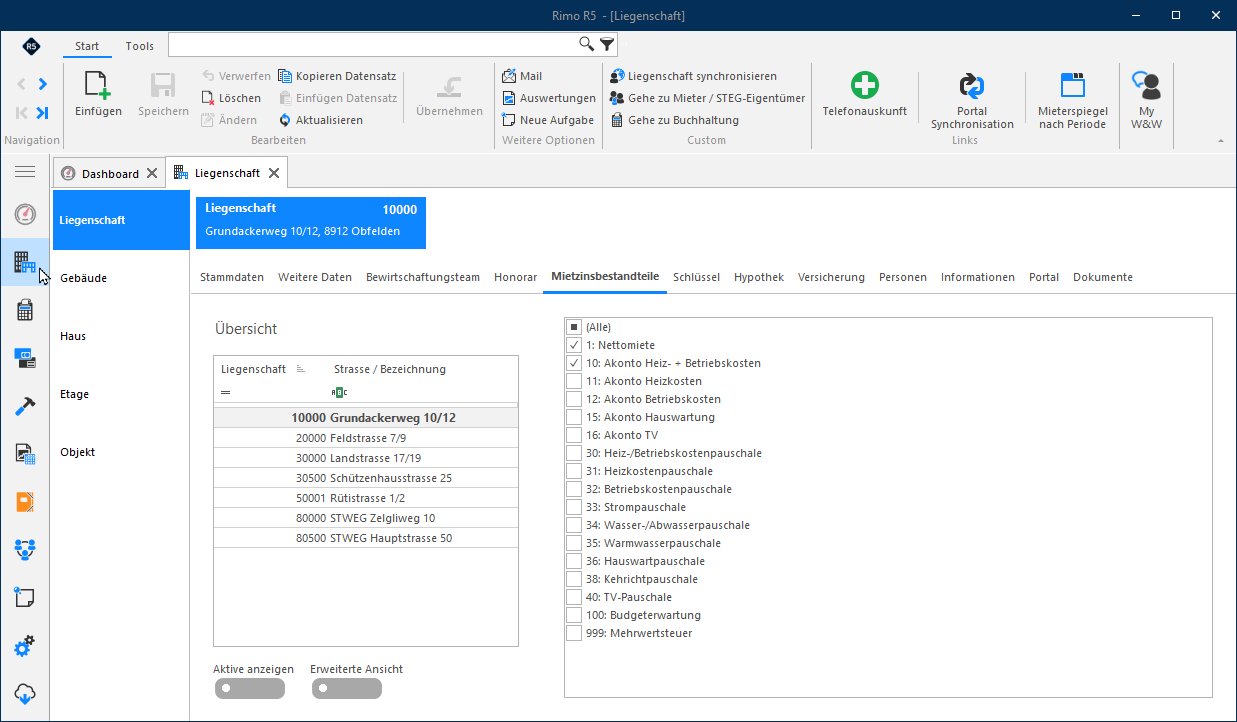Check 100: Budgeterwartung
This screenshot has width=1237, height=722.
pyautogui.click(x=574, y=615)
